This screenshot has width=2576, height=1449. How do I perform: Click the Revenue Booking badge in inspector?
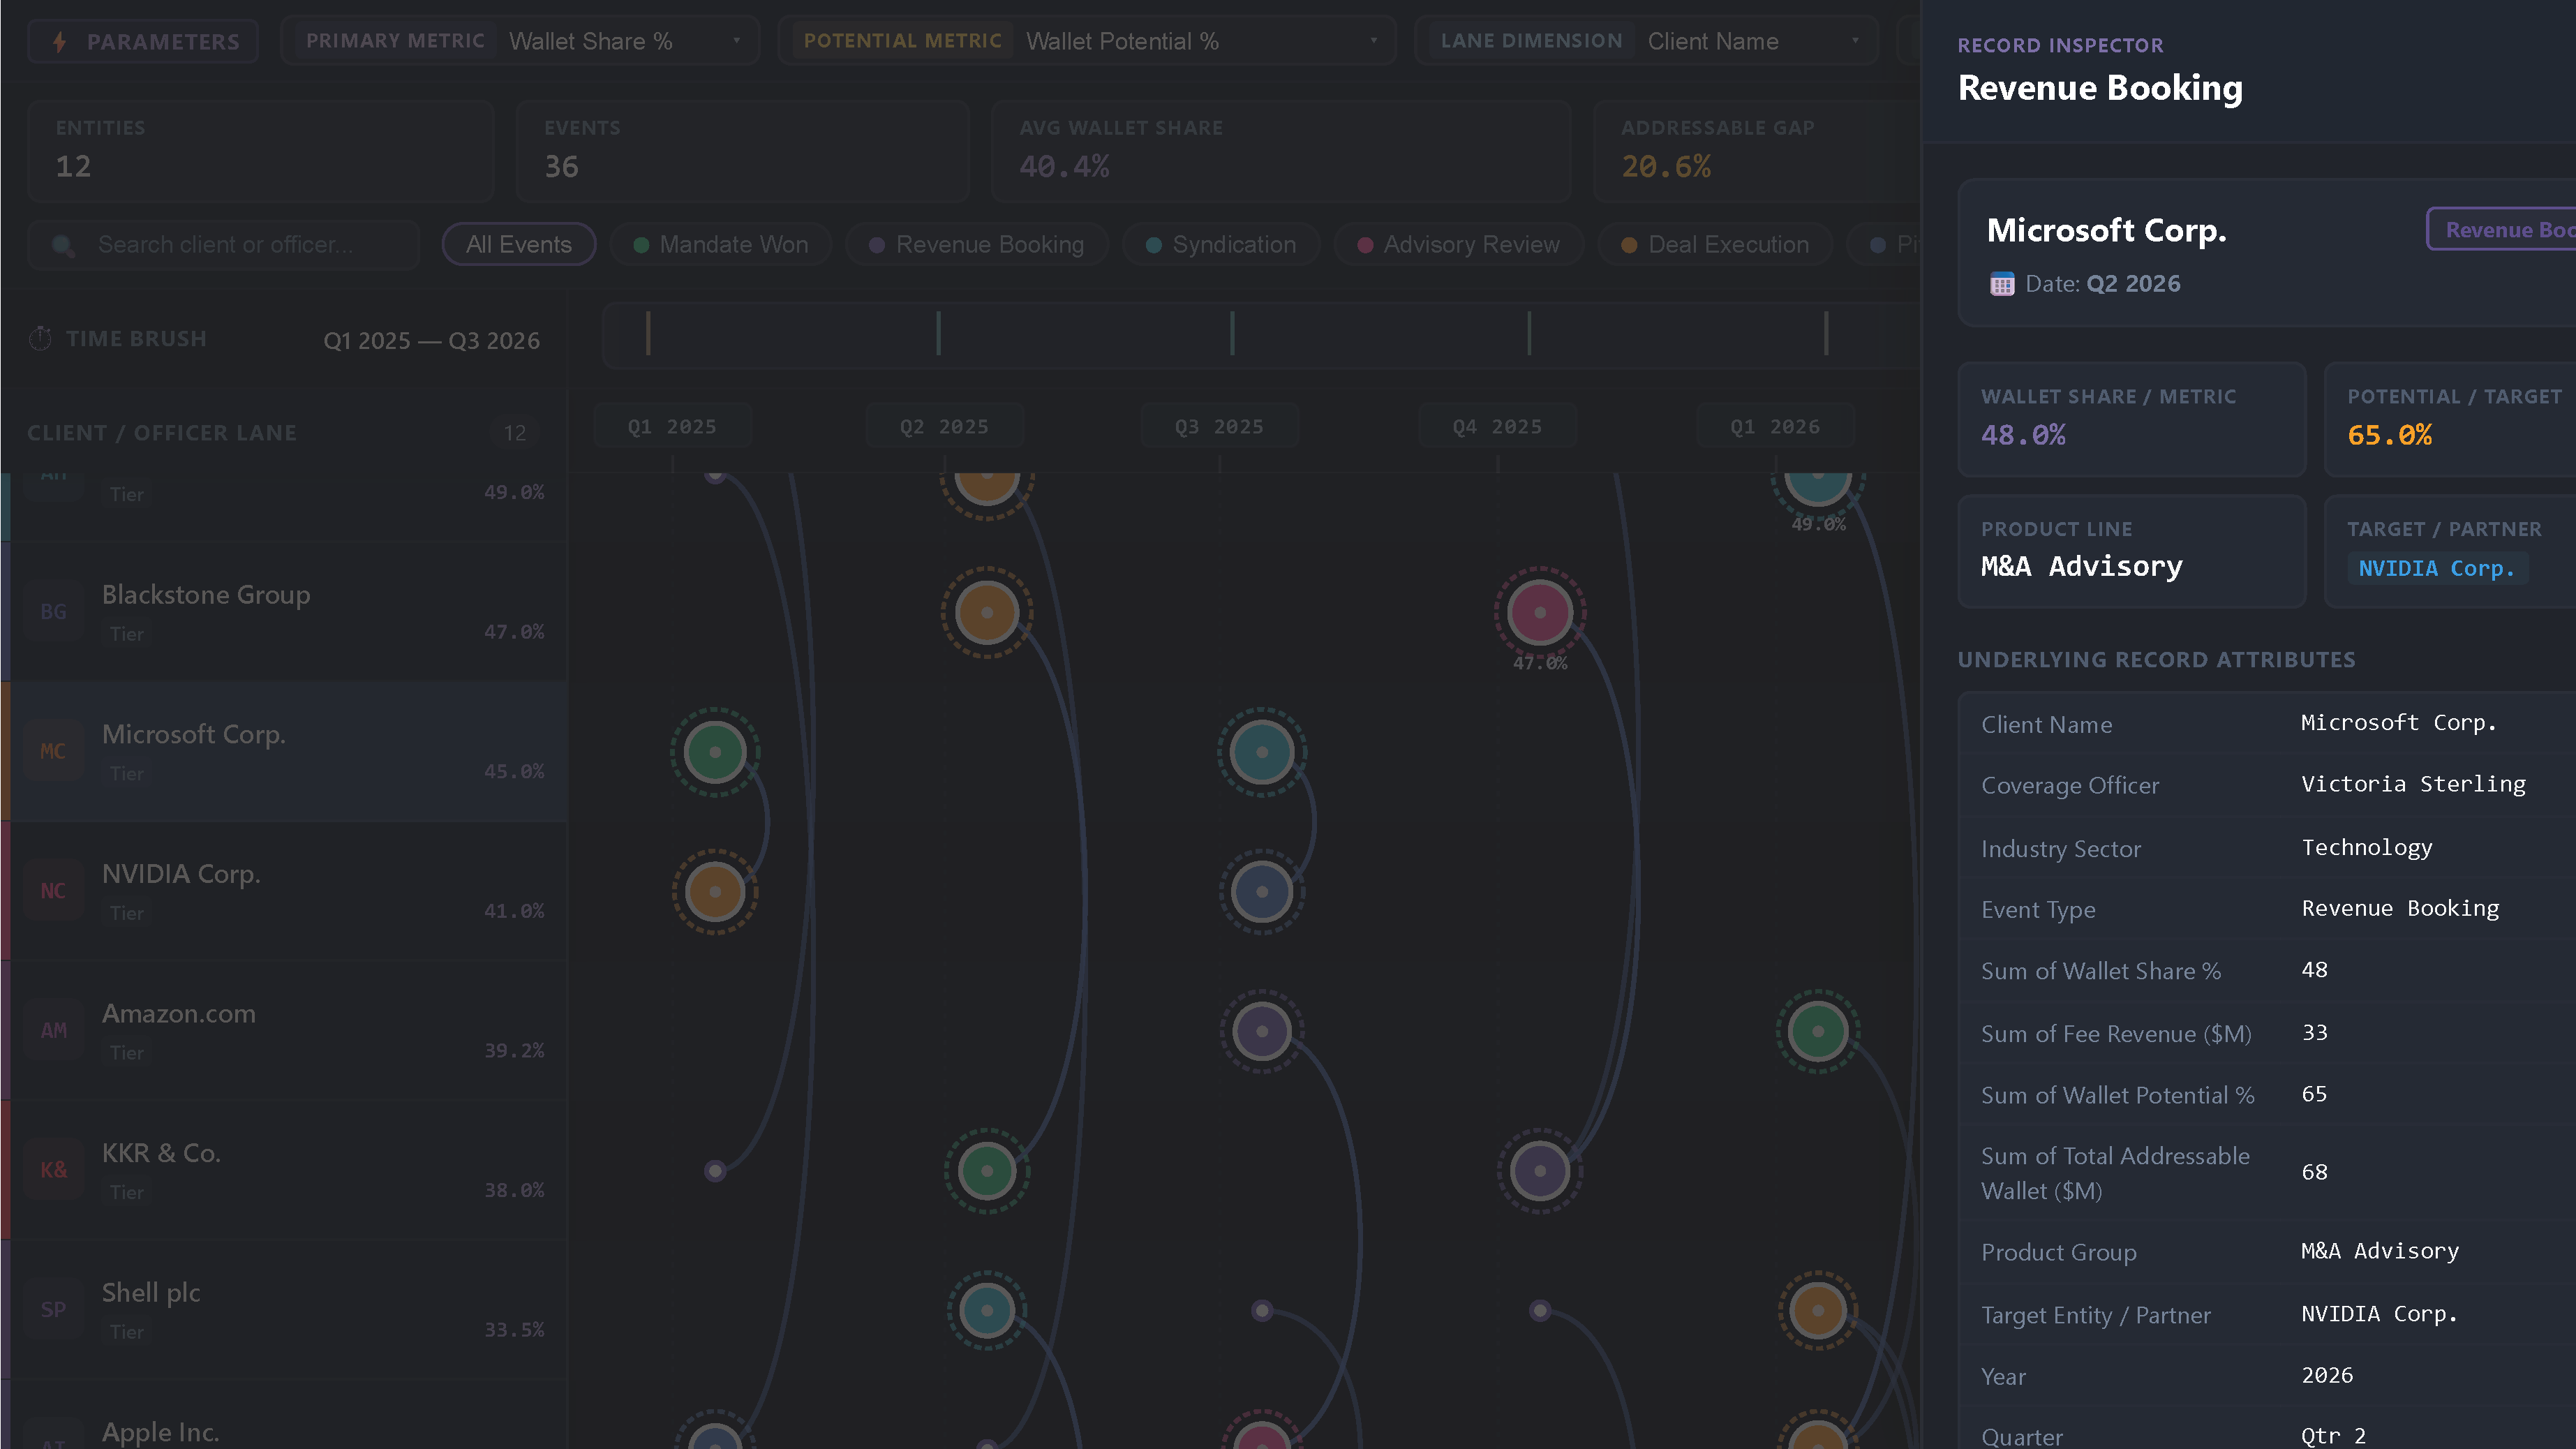[x=2502, y=230]
